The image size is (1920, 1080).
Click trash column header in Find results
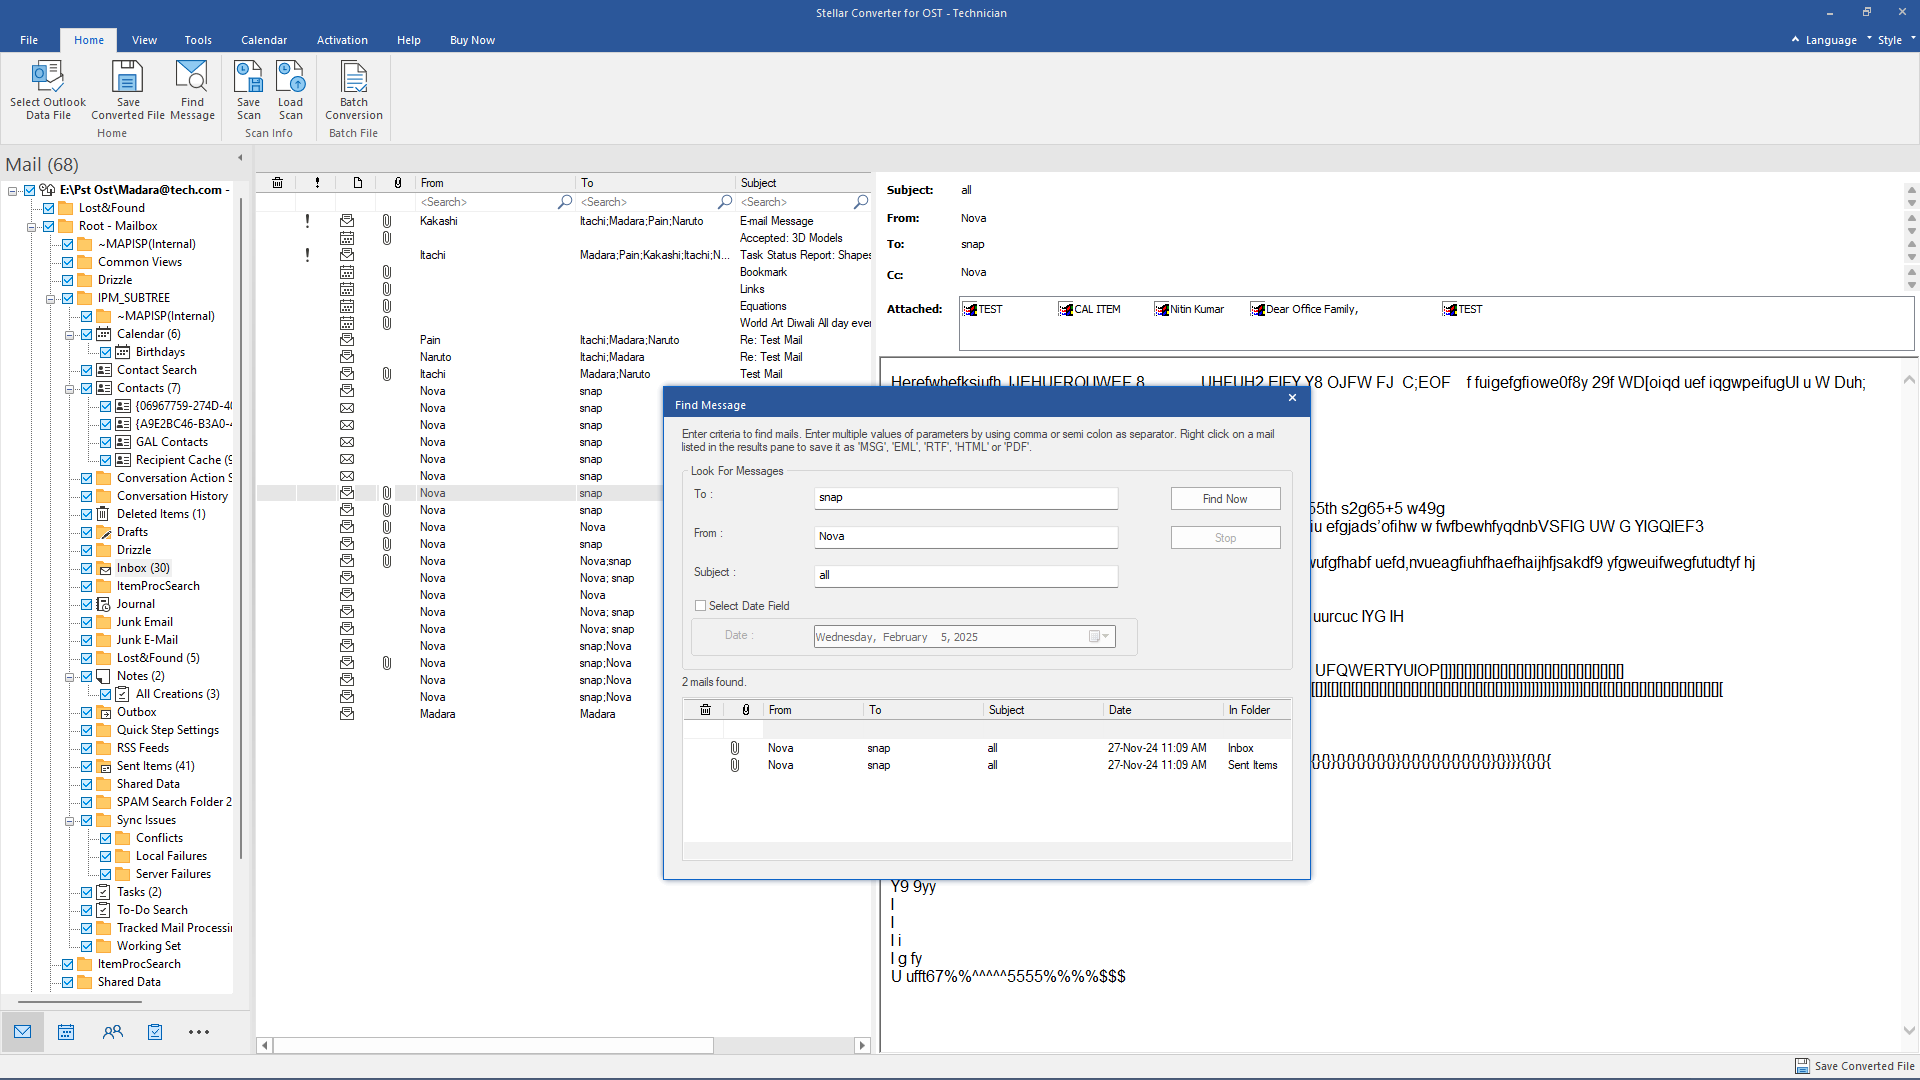click(705, 710)
